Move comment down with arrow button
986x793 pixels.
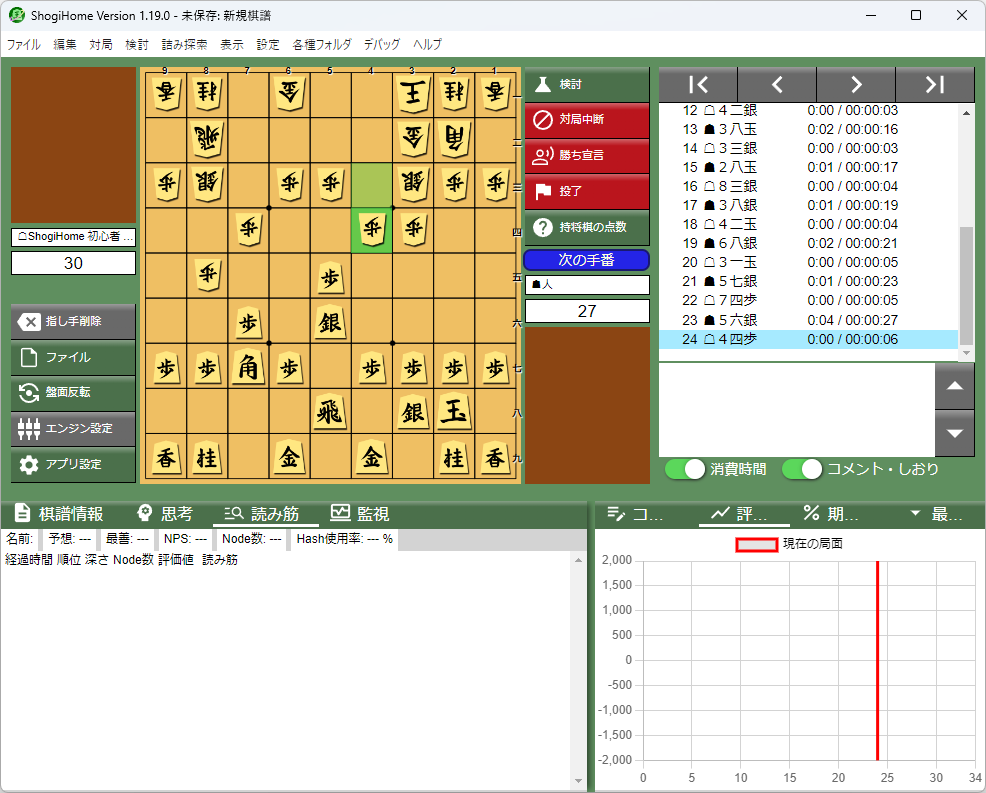pos(955,433)
